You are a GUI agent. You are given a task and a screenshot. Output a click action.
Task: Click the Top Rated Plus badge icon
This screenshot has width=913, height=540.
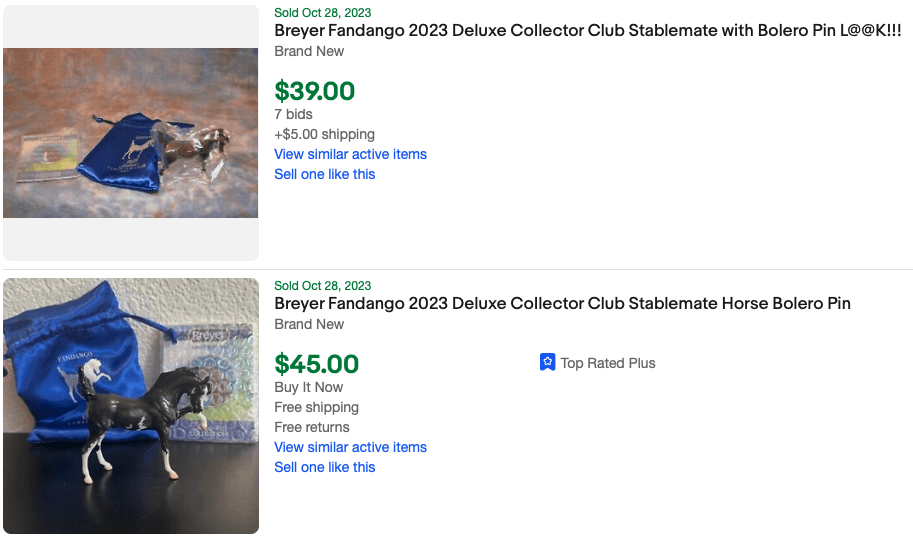click(547, 363)
